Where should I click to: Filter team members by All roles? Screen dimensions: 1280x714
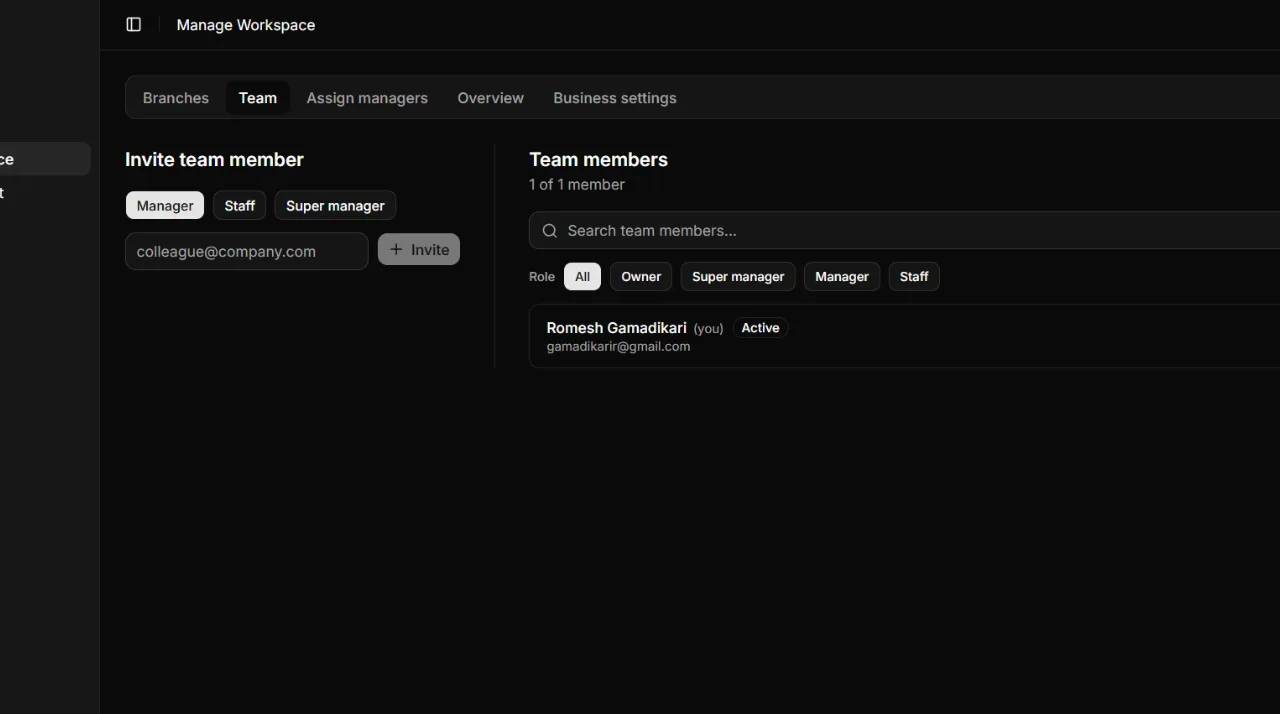point(583,277)
